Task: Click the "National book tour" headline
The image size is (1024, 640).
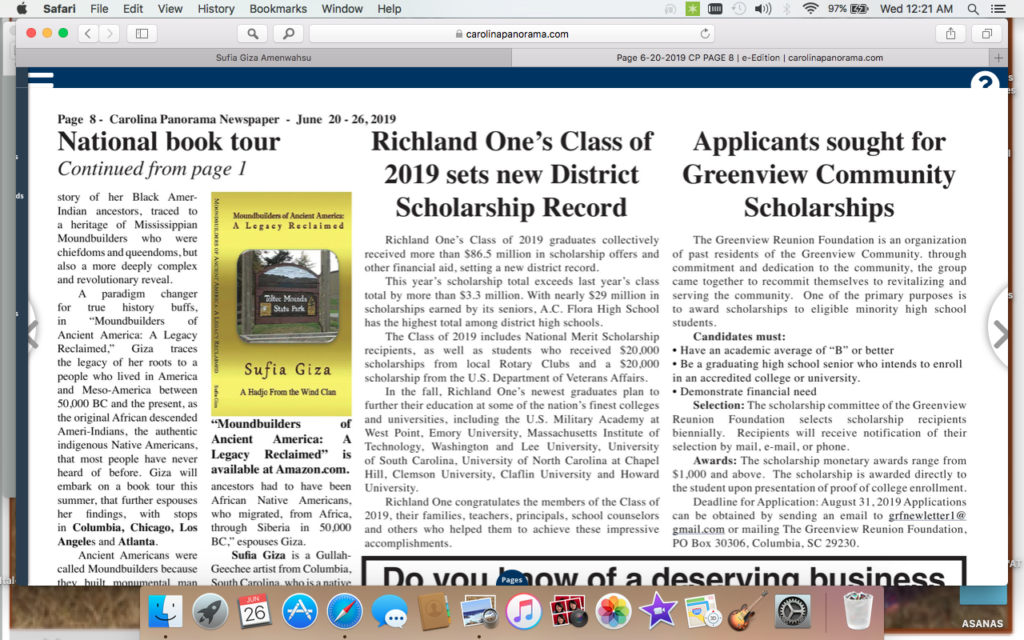Action: point(169,142)
